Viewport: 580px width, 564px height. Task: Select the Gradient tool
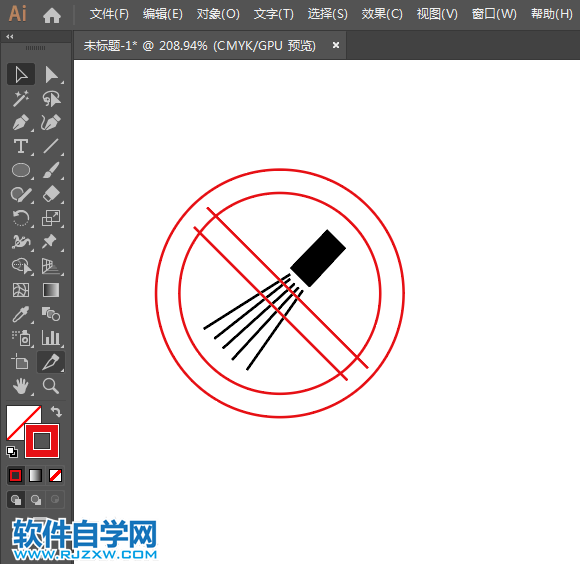51,290
